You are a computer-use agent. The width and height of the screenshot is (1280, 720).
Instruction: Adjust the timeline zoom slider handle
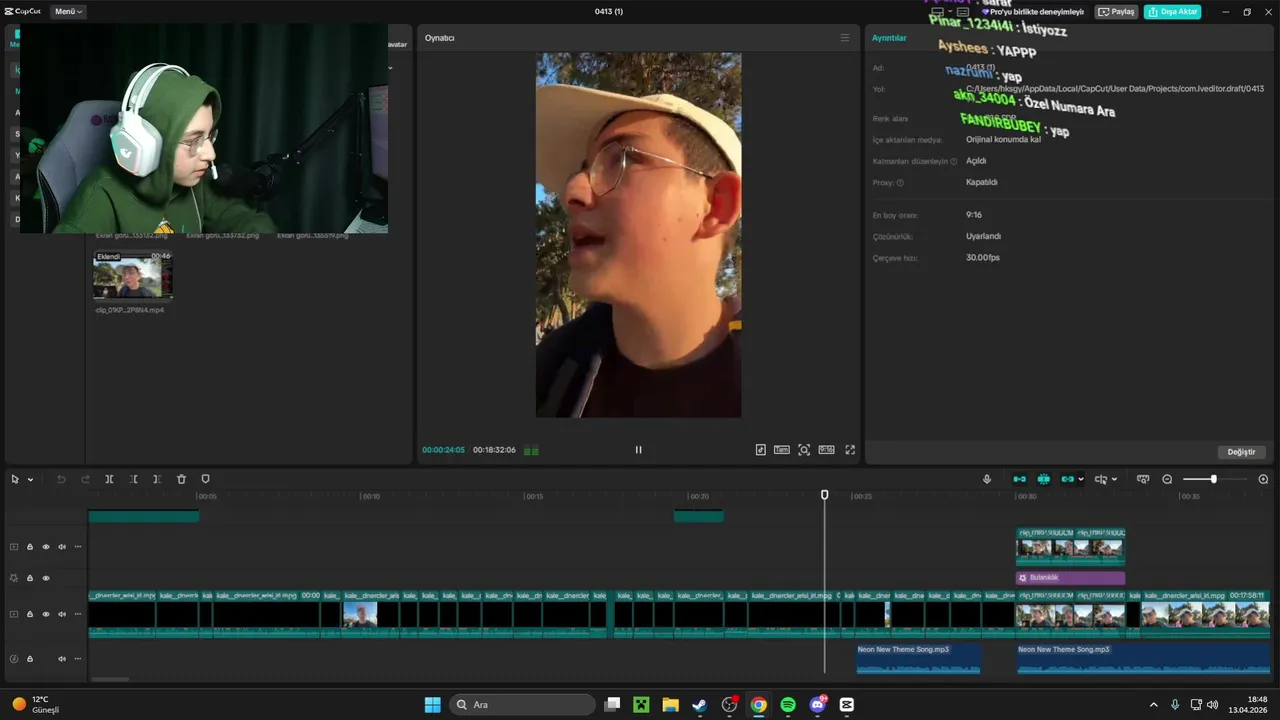[1213, 479]
